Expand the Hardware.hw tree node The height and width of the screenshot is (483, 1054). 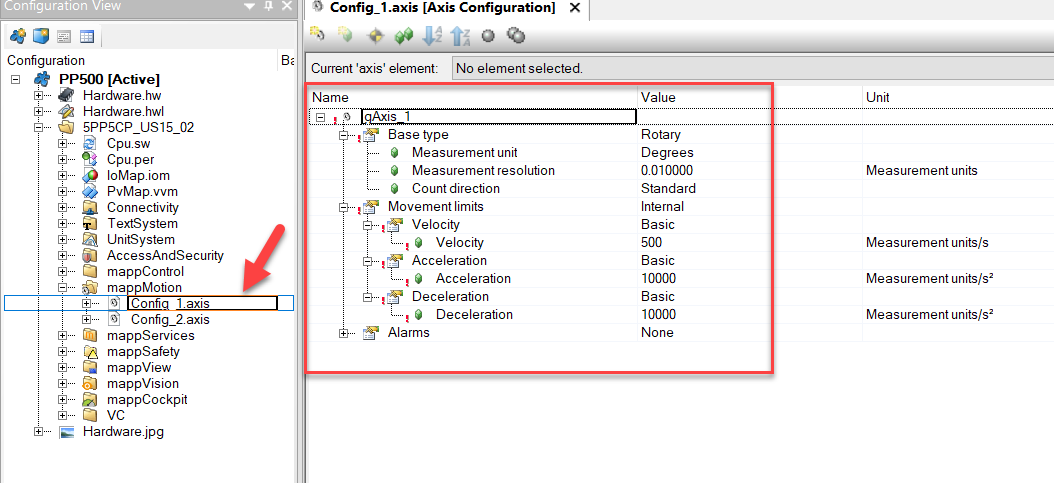pos(38,95)
